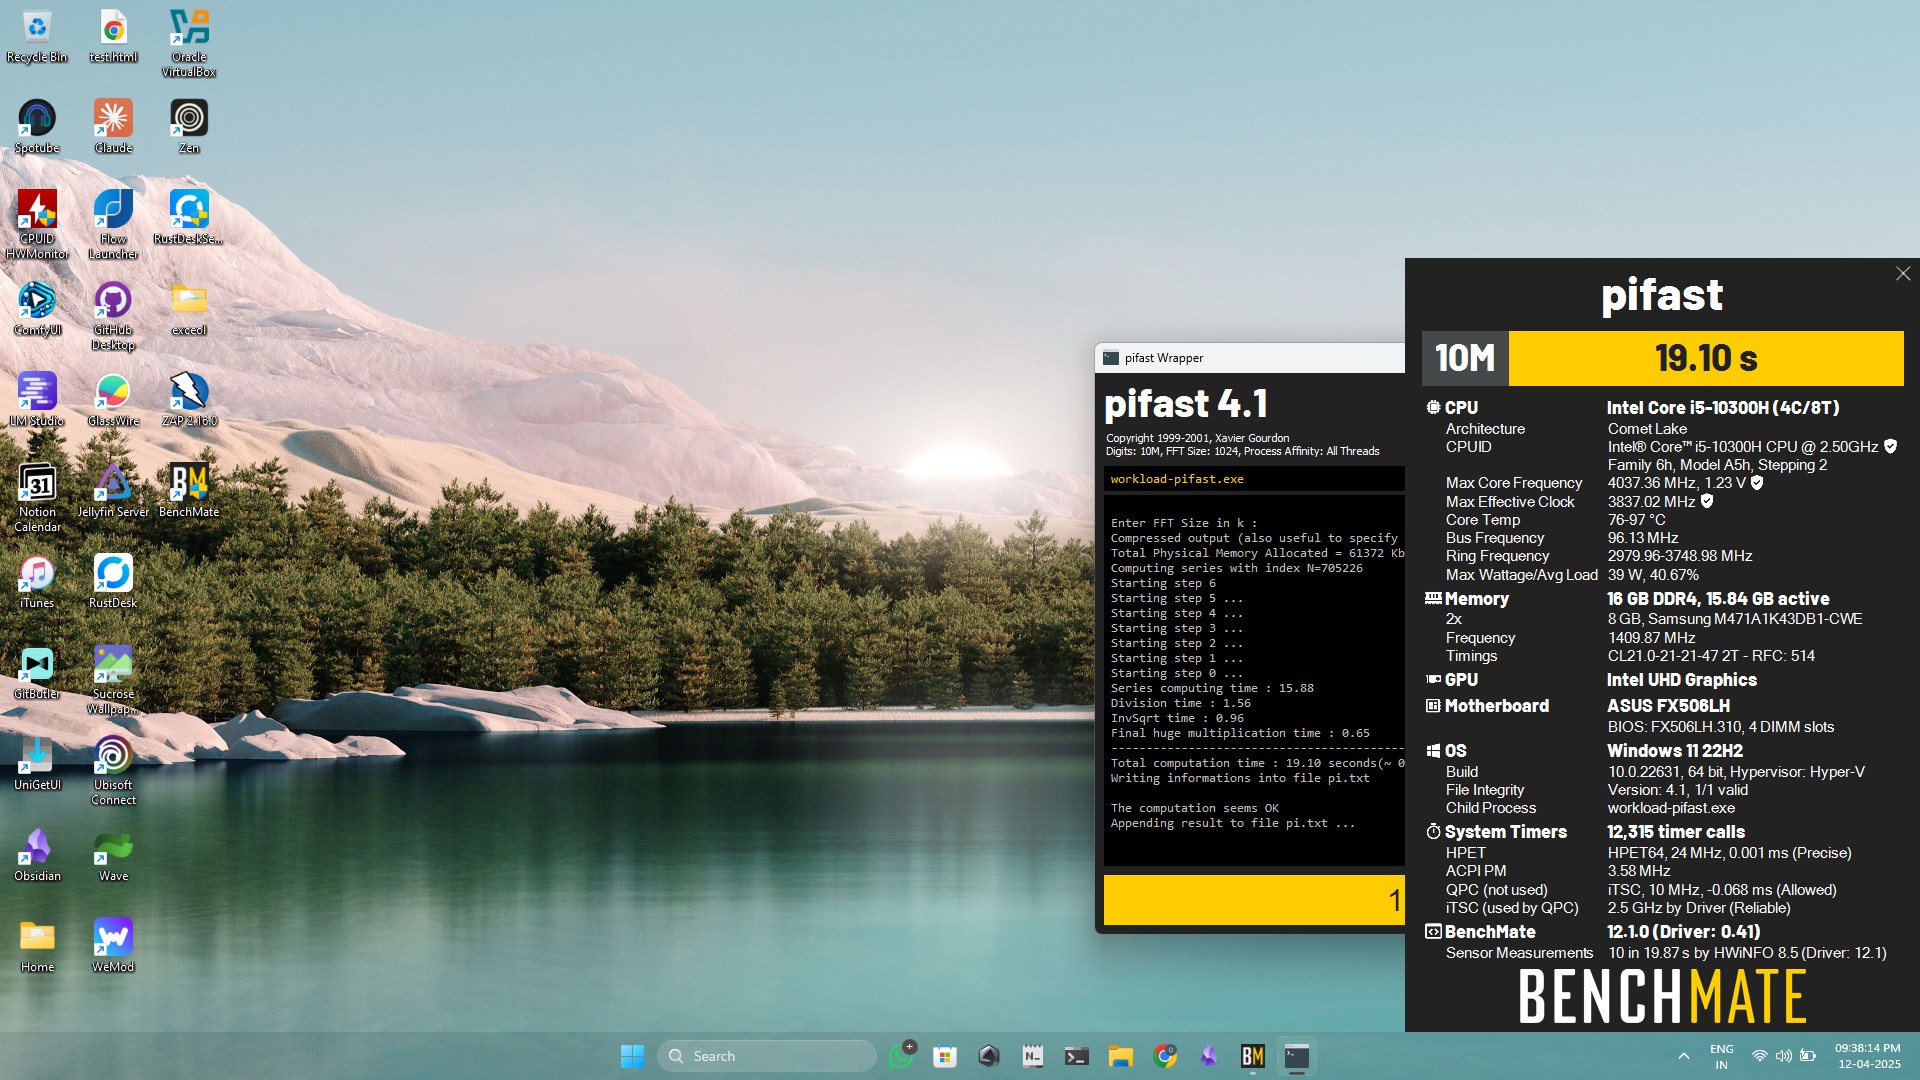Launch Claude desktop app icon
The width and height of the screenshot is (1920, 1080).
[113, 127]
